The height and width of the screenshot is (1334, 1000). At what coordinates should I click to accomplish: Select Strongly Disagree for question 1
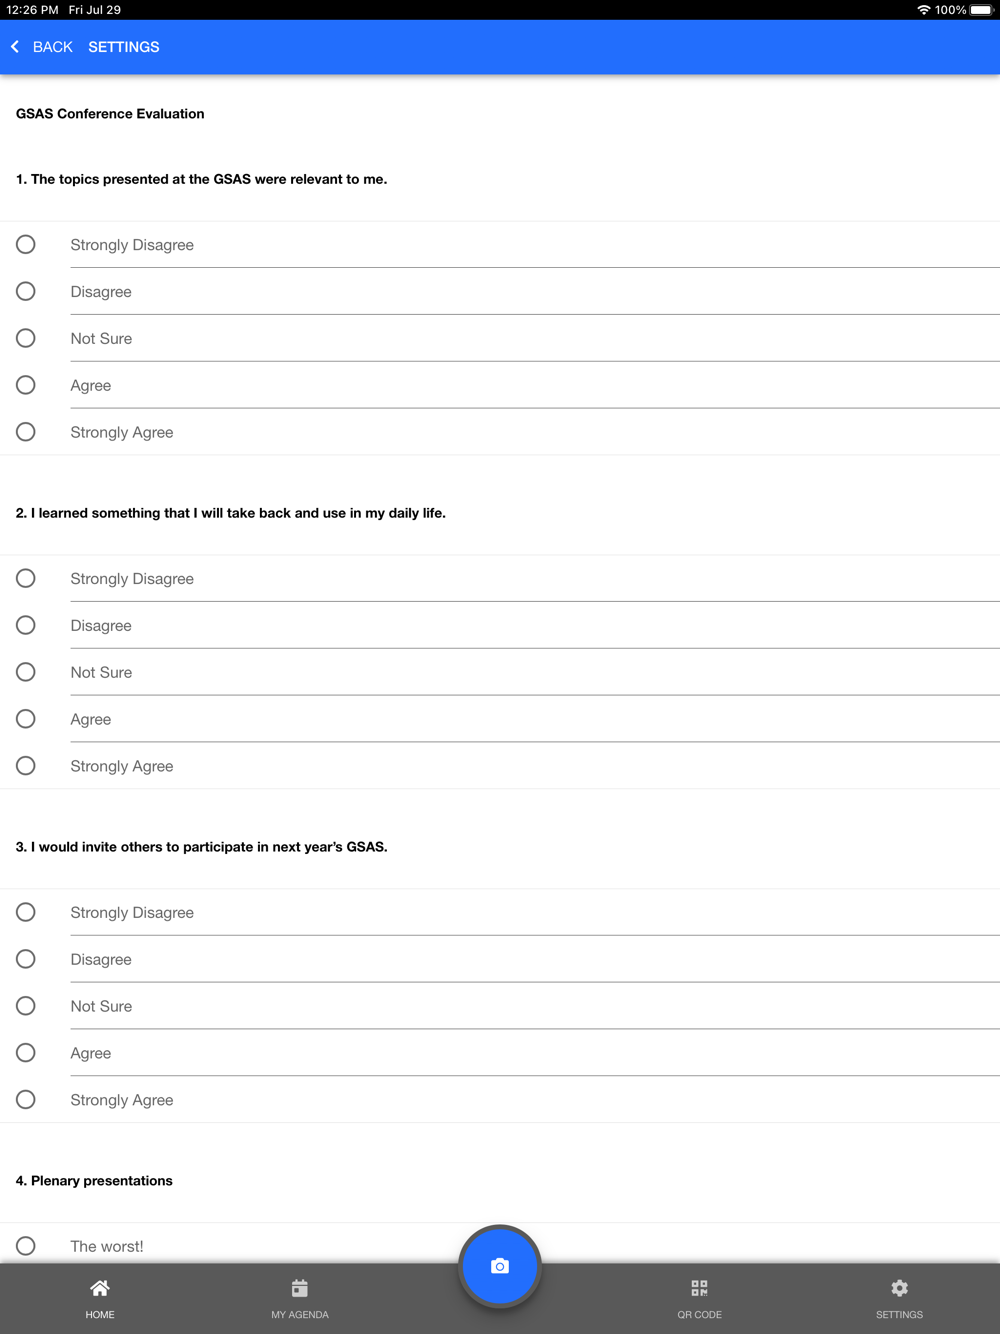[26, 245]
